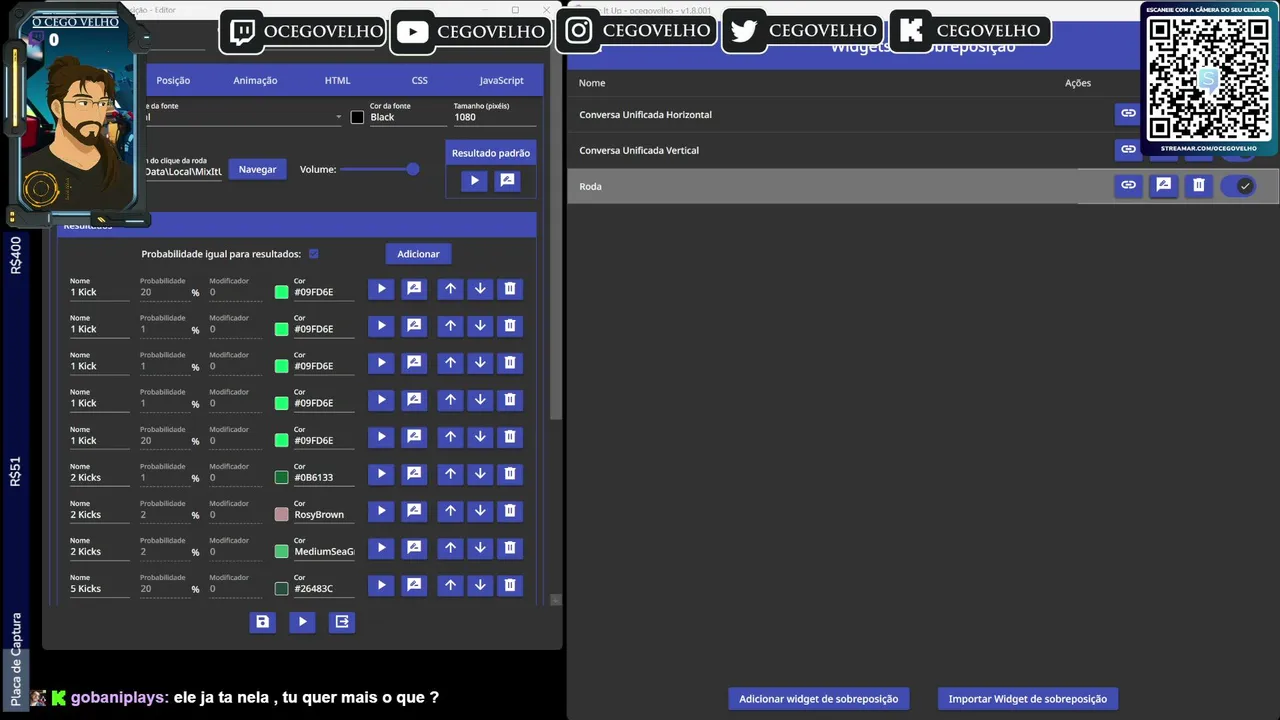Toggle the Roda widget enabled switch
The width and height of the screenshot is (1280, 720).
(x=1239, y=186)
